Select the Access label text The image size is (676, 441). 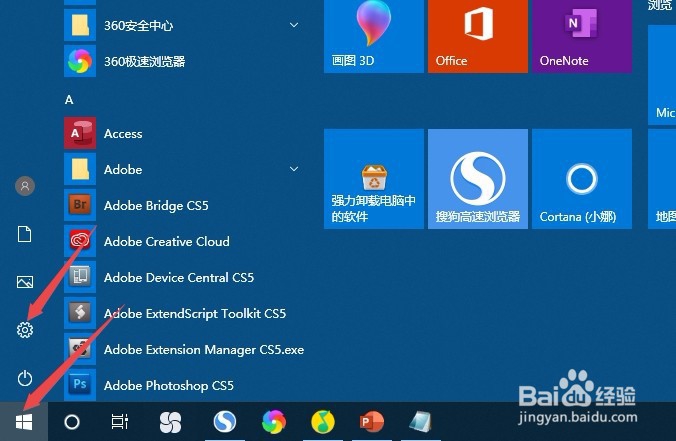coord(123,134)
